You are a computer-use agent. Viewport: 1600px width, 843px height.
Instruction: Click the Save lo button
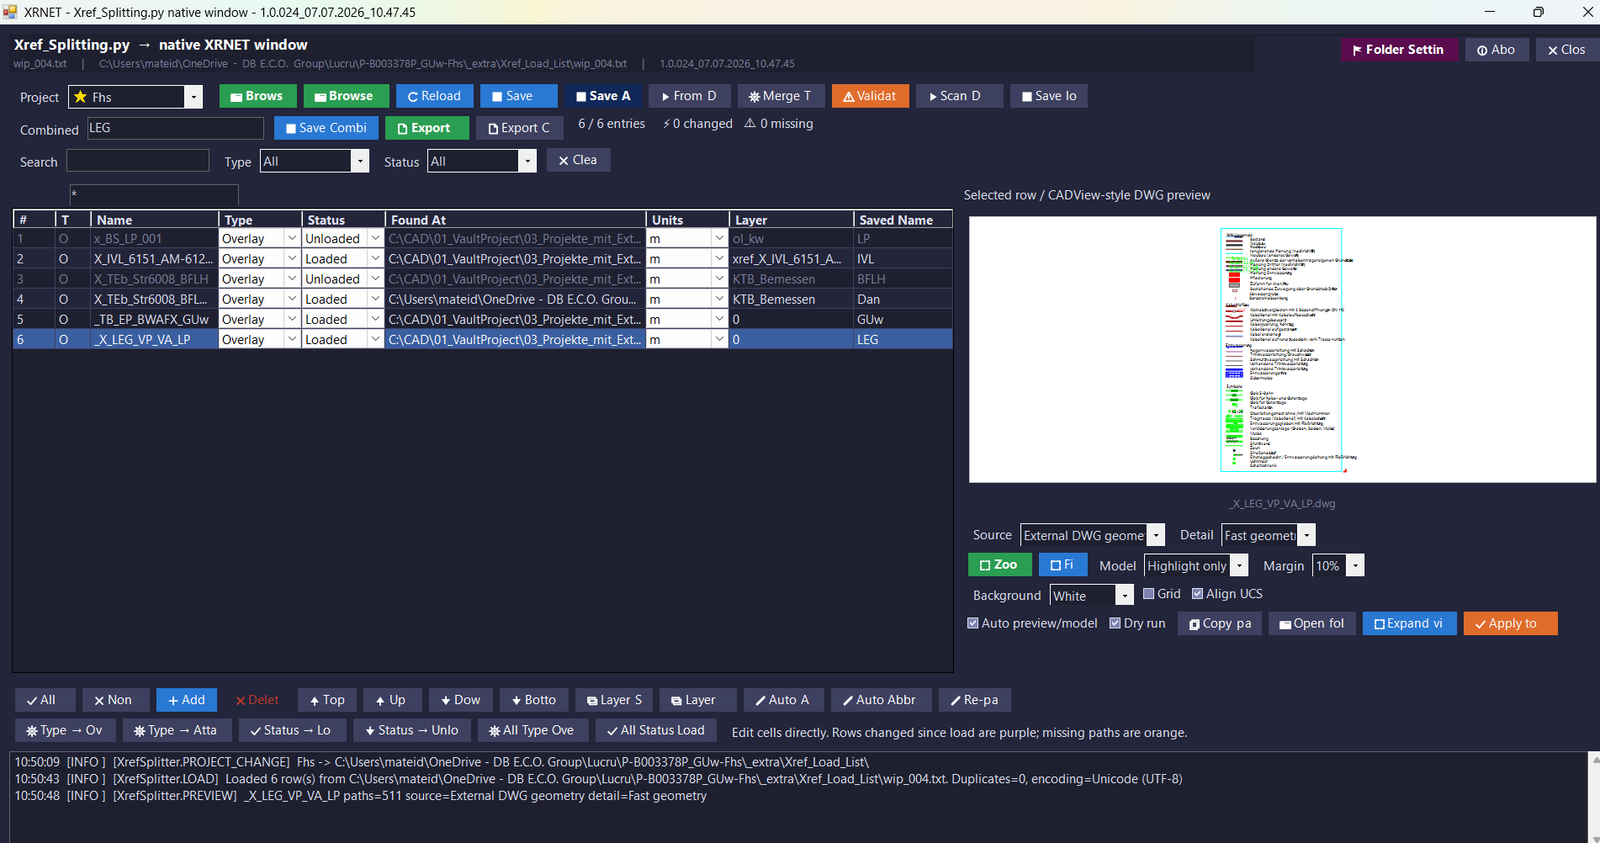(1049, 96)
